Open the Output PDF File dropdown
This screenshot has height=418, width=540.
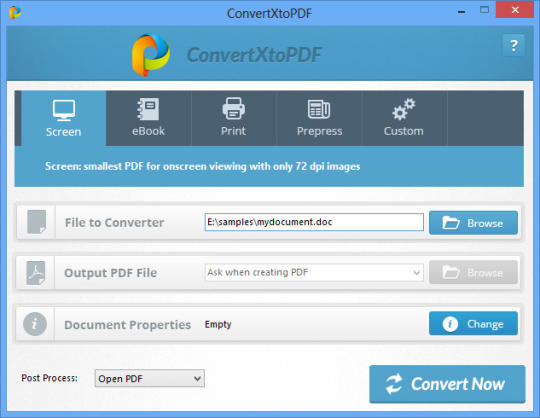(x=314, y=273)
